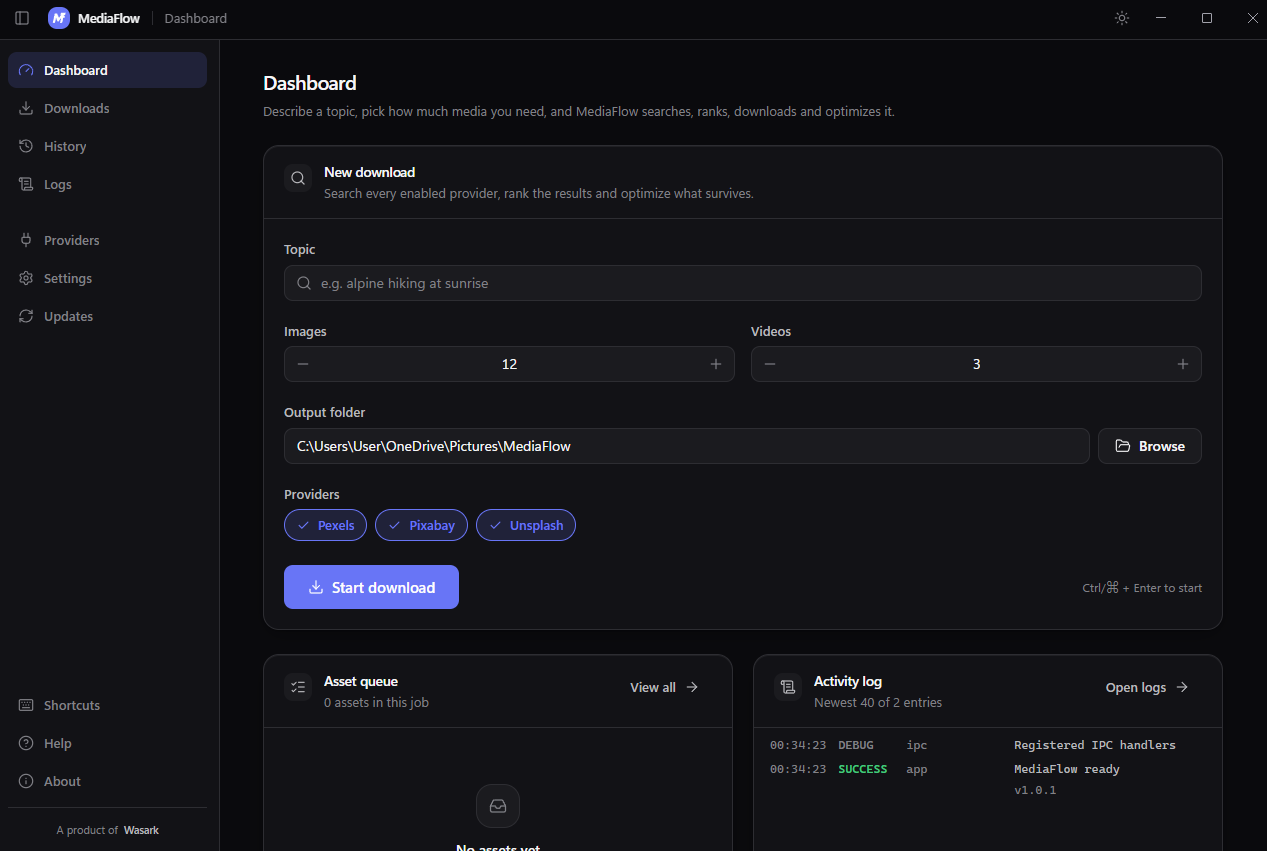Decrease Images count with minus button
The image size is (1267, 851).
[x=303, y=364]
